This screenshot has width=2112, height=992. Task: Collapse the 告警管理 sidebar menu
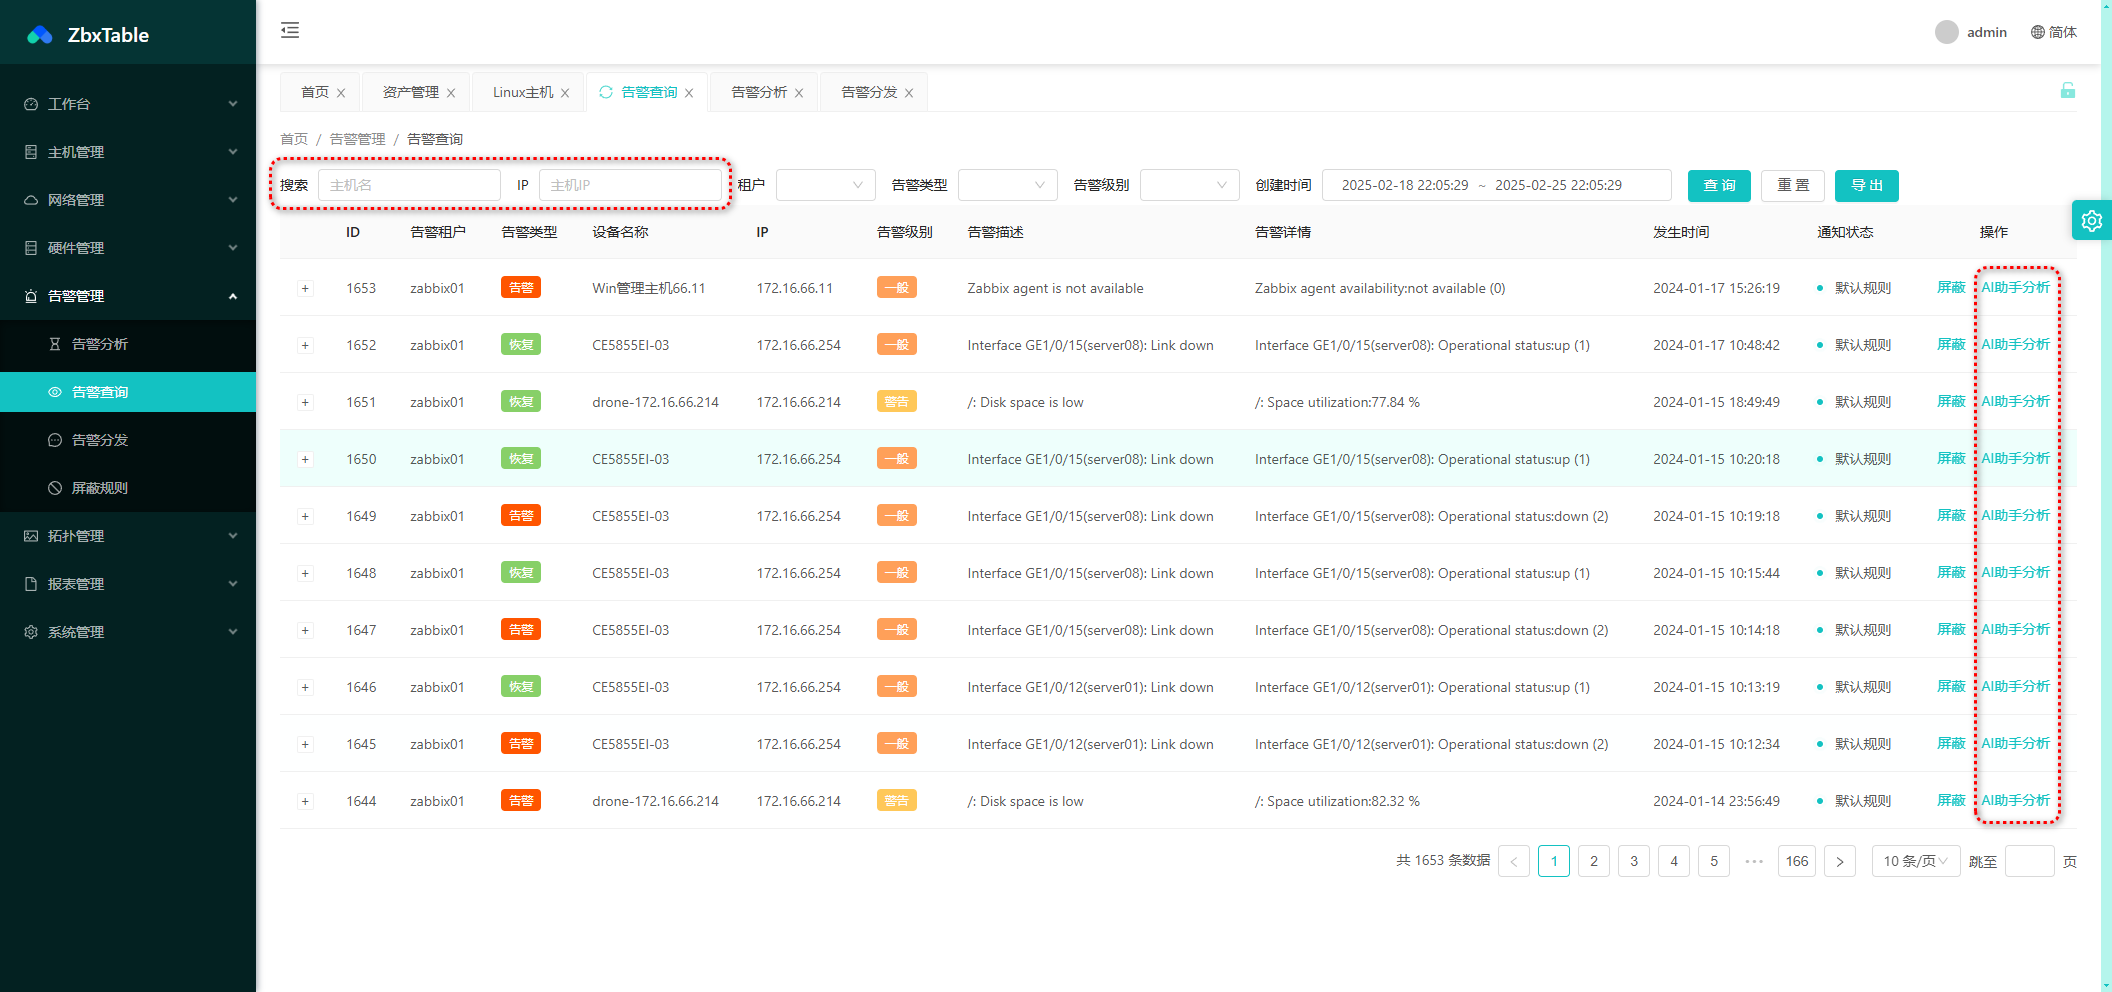tap(128, 296)
